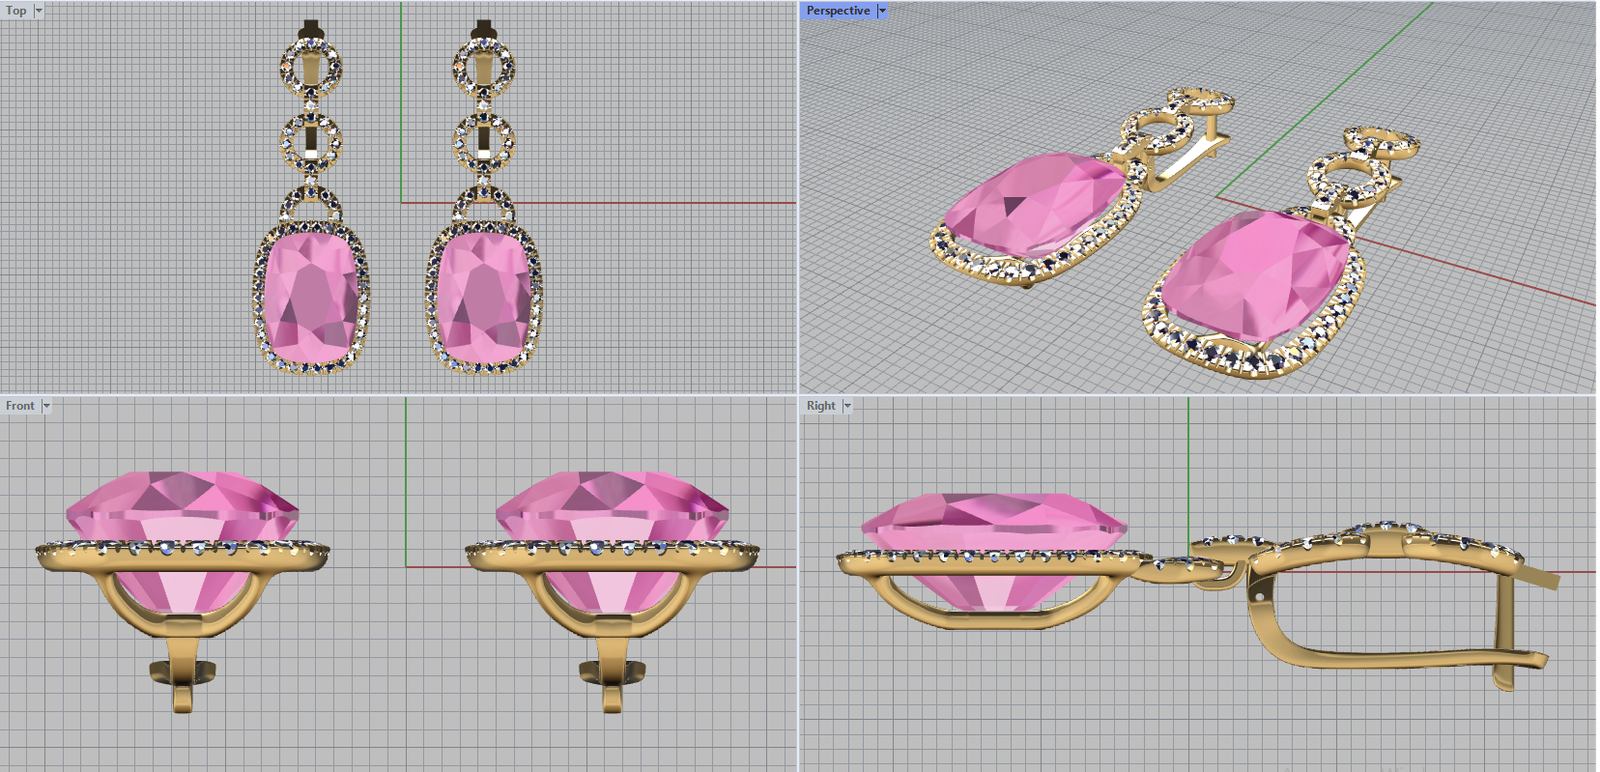Open the Perspective viewport dropdown menu arrow
Screen dimensions: 1600x772
882,11
